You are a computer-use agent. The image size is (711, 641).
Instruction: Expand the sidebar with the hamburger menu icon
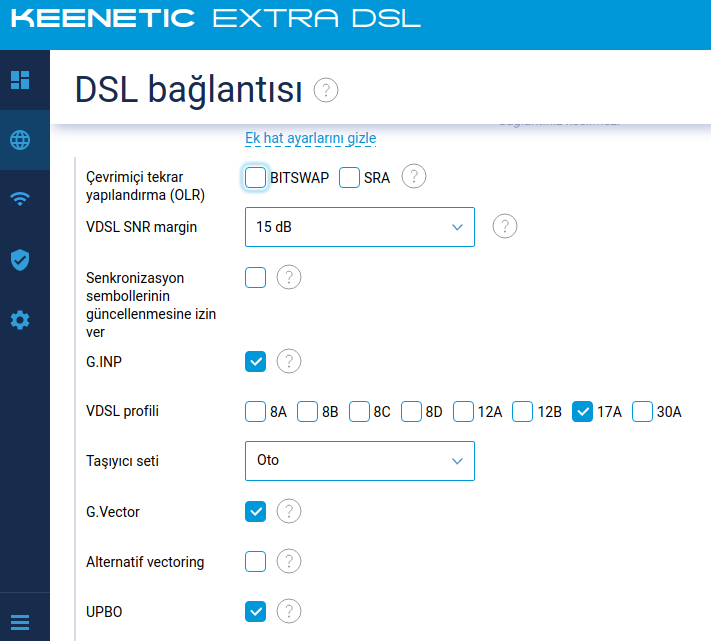pos(20,622)
